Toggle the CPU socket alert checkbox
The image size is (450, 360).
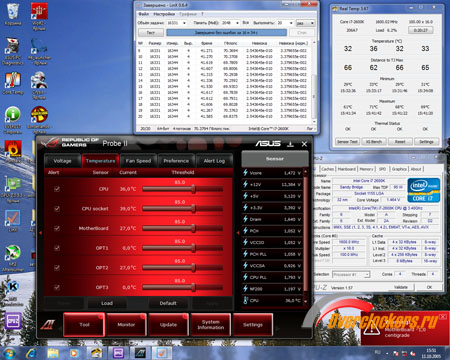[57, 208]
